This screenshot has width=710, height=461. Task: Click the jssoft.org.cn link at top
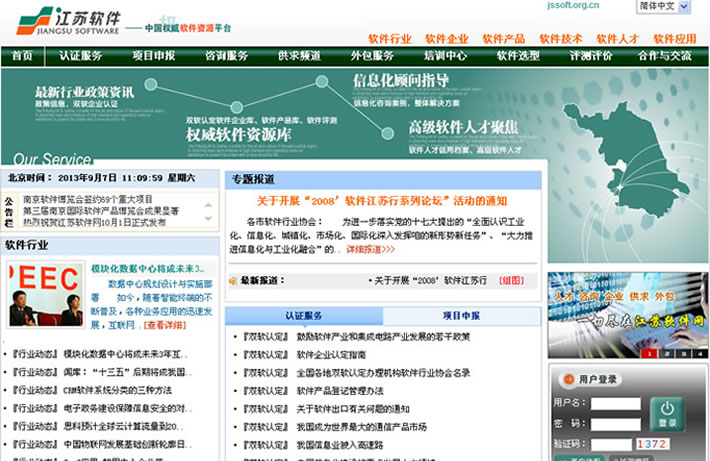tap(573, 5)
